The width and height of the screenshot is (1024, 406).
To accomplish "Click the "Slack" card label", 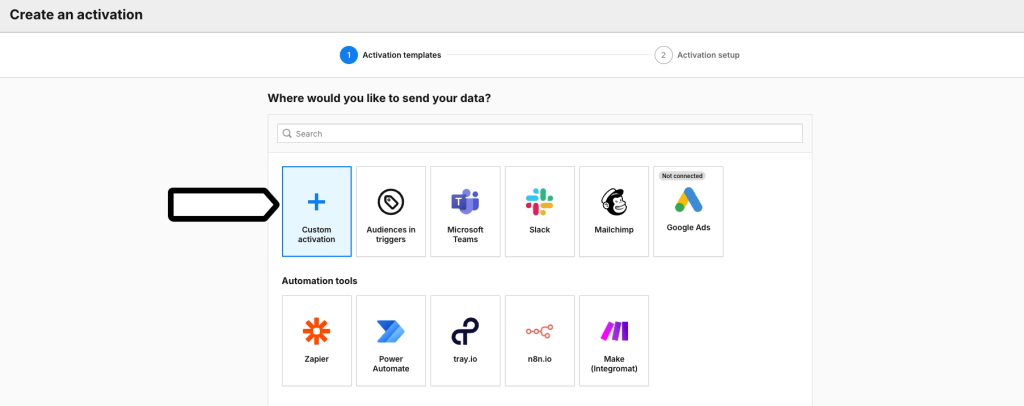I will (x=539, y=230).
